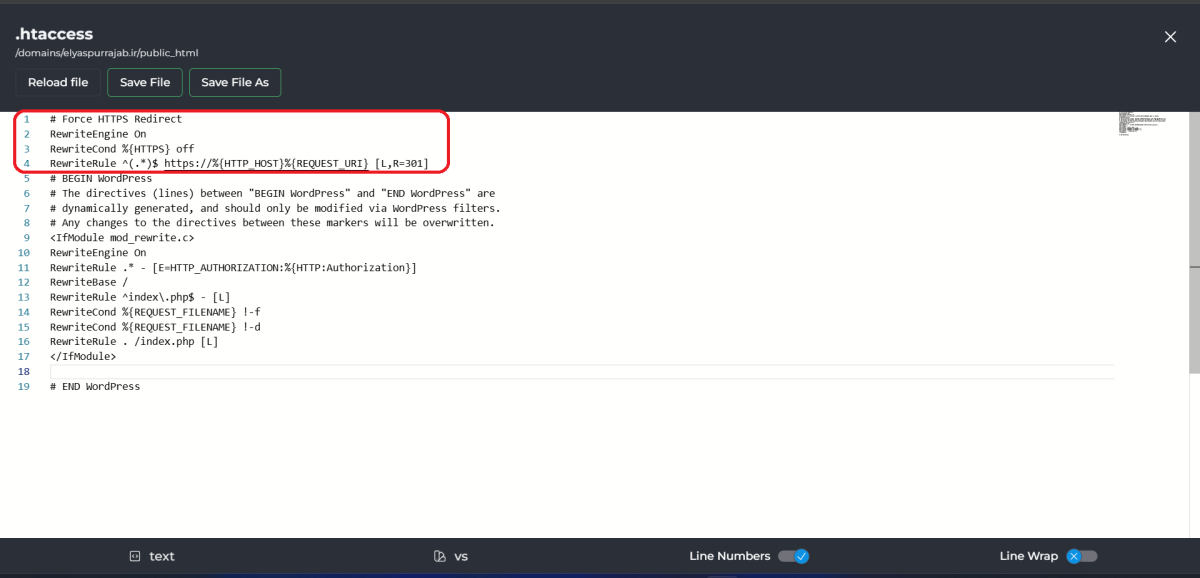Close the .htaccess editor with the X

[1170, 37]
